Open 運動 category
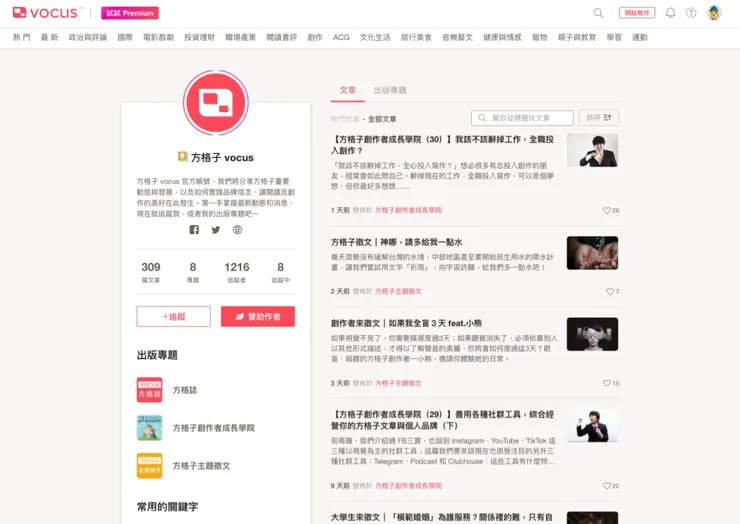Screen dimensions: 740x524 point(640,37)
